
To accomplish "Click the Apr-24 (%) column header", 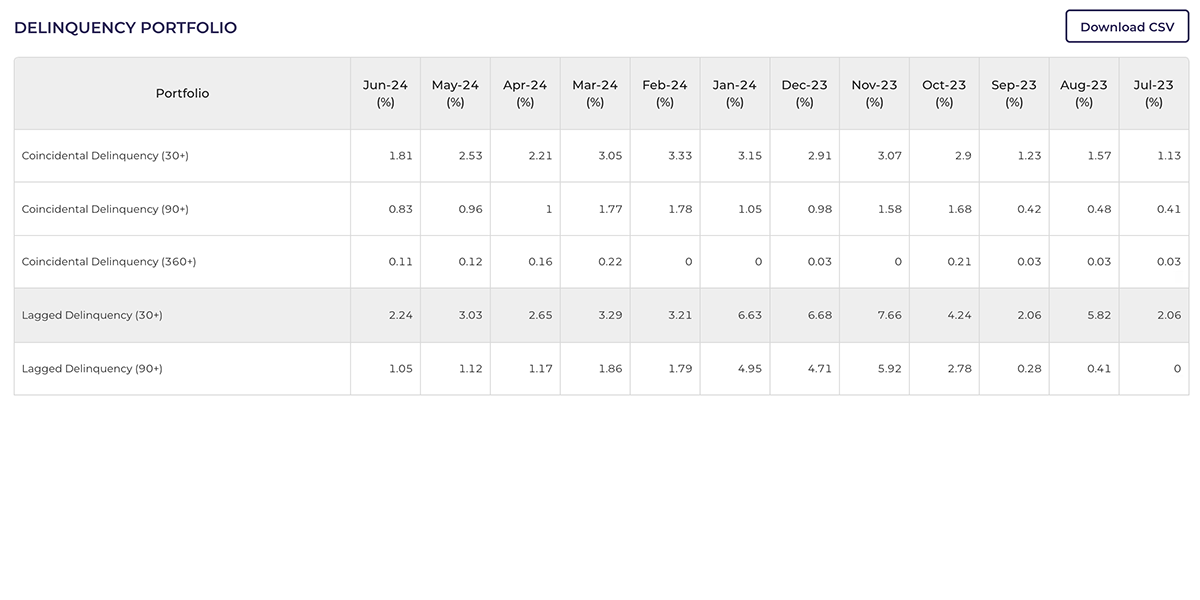I will click(x=524, y=93).
